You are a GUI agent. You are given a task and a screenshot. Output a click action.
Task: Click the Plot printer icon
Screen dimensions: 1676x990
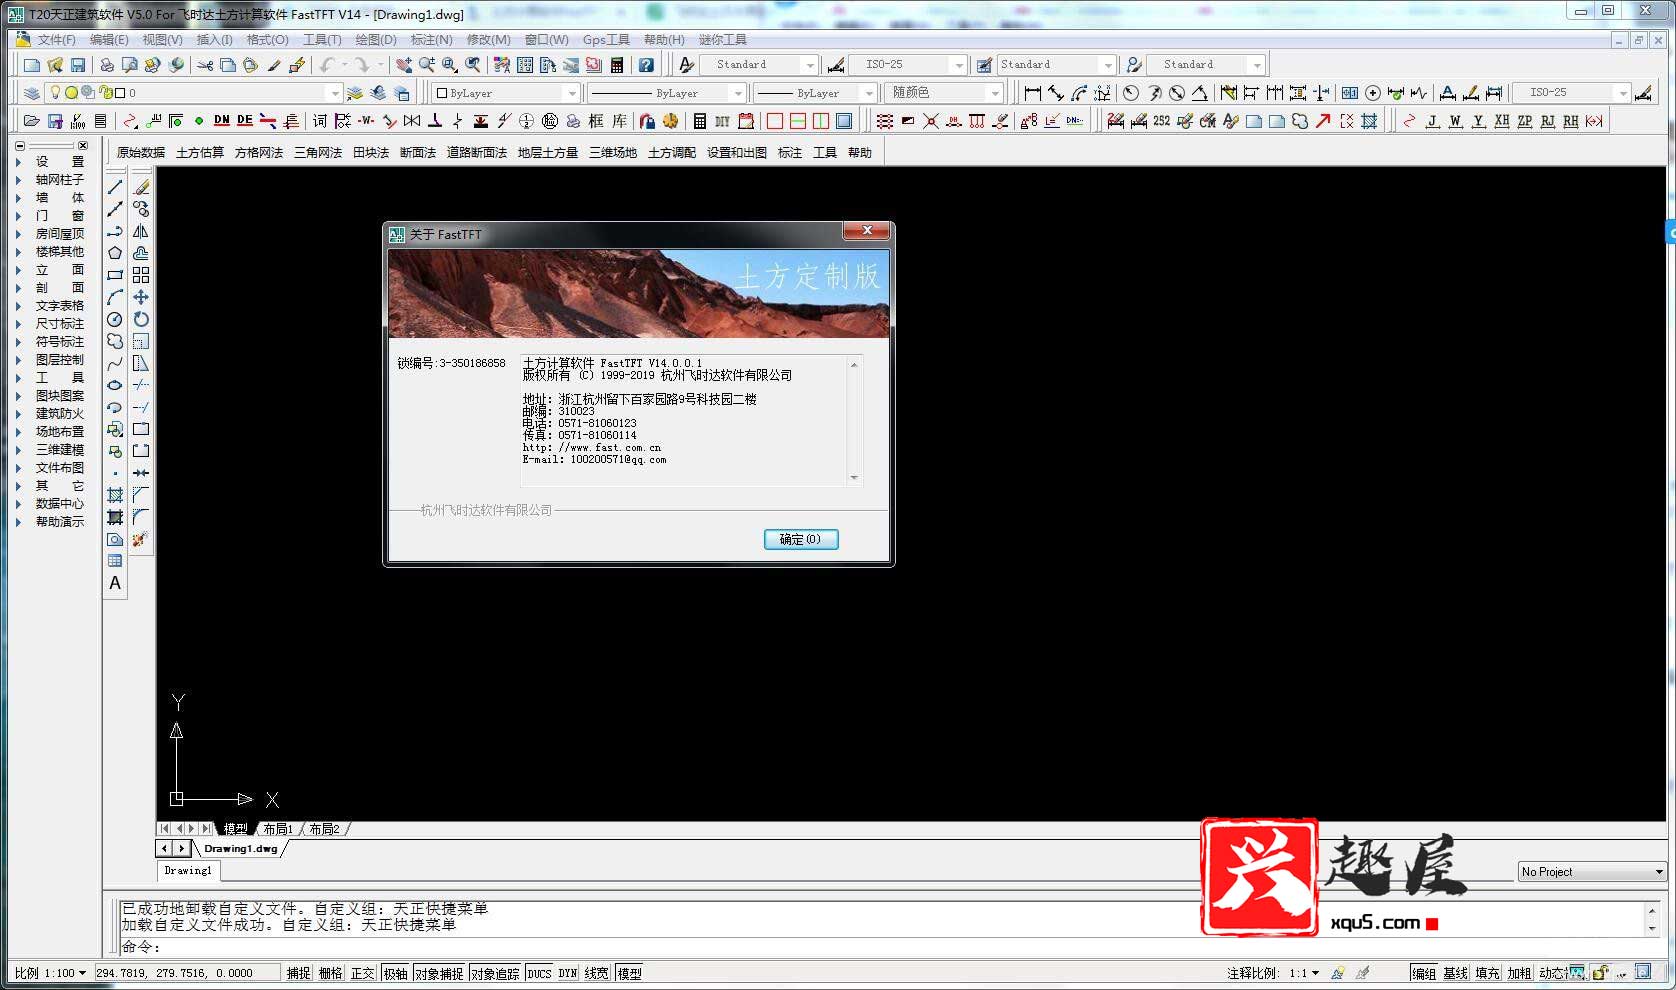click(107, 65)
